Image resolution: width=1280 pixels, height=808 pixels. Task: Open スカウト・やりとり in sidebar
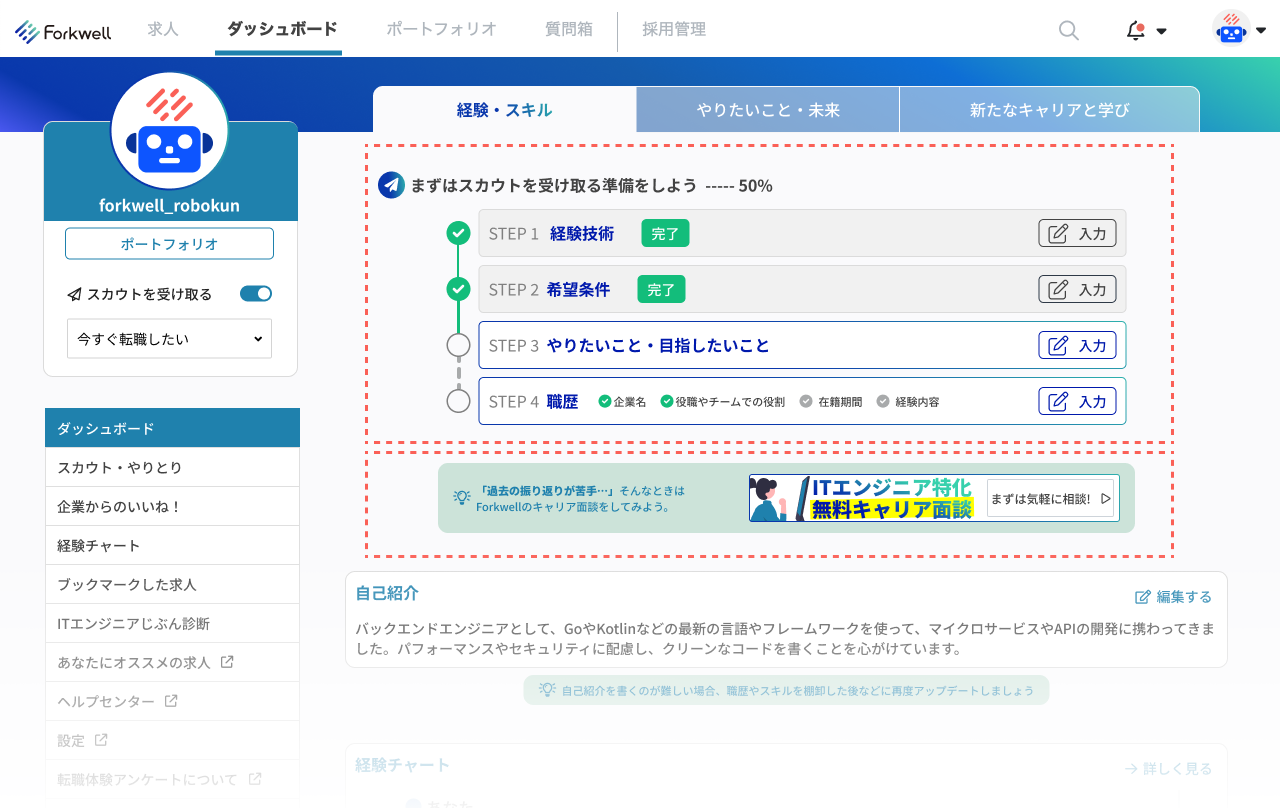coord(172,467)
